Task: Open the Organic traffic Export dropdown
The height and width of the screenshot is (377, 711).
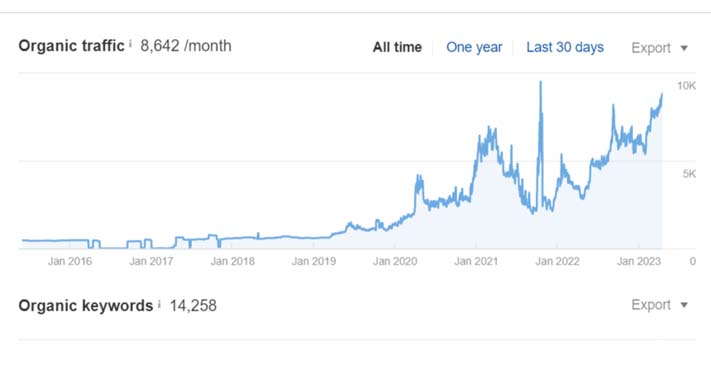Action: (660, 48)
